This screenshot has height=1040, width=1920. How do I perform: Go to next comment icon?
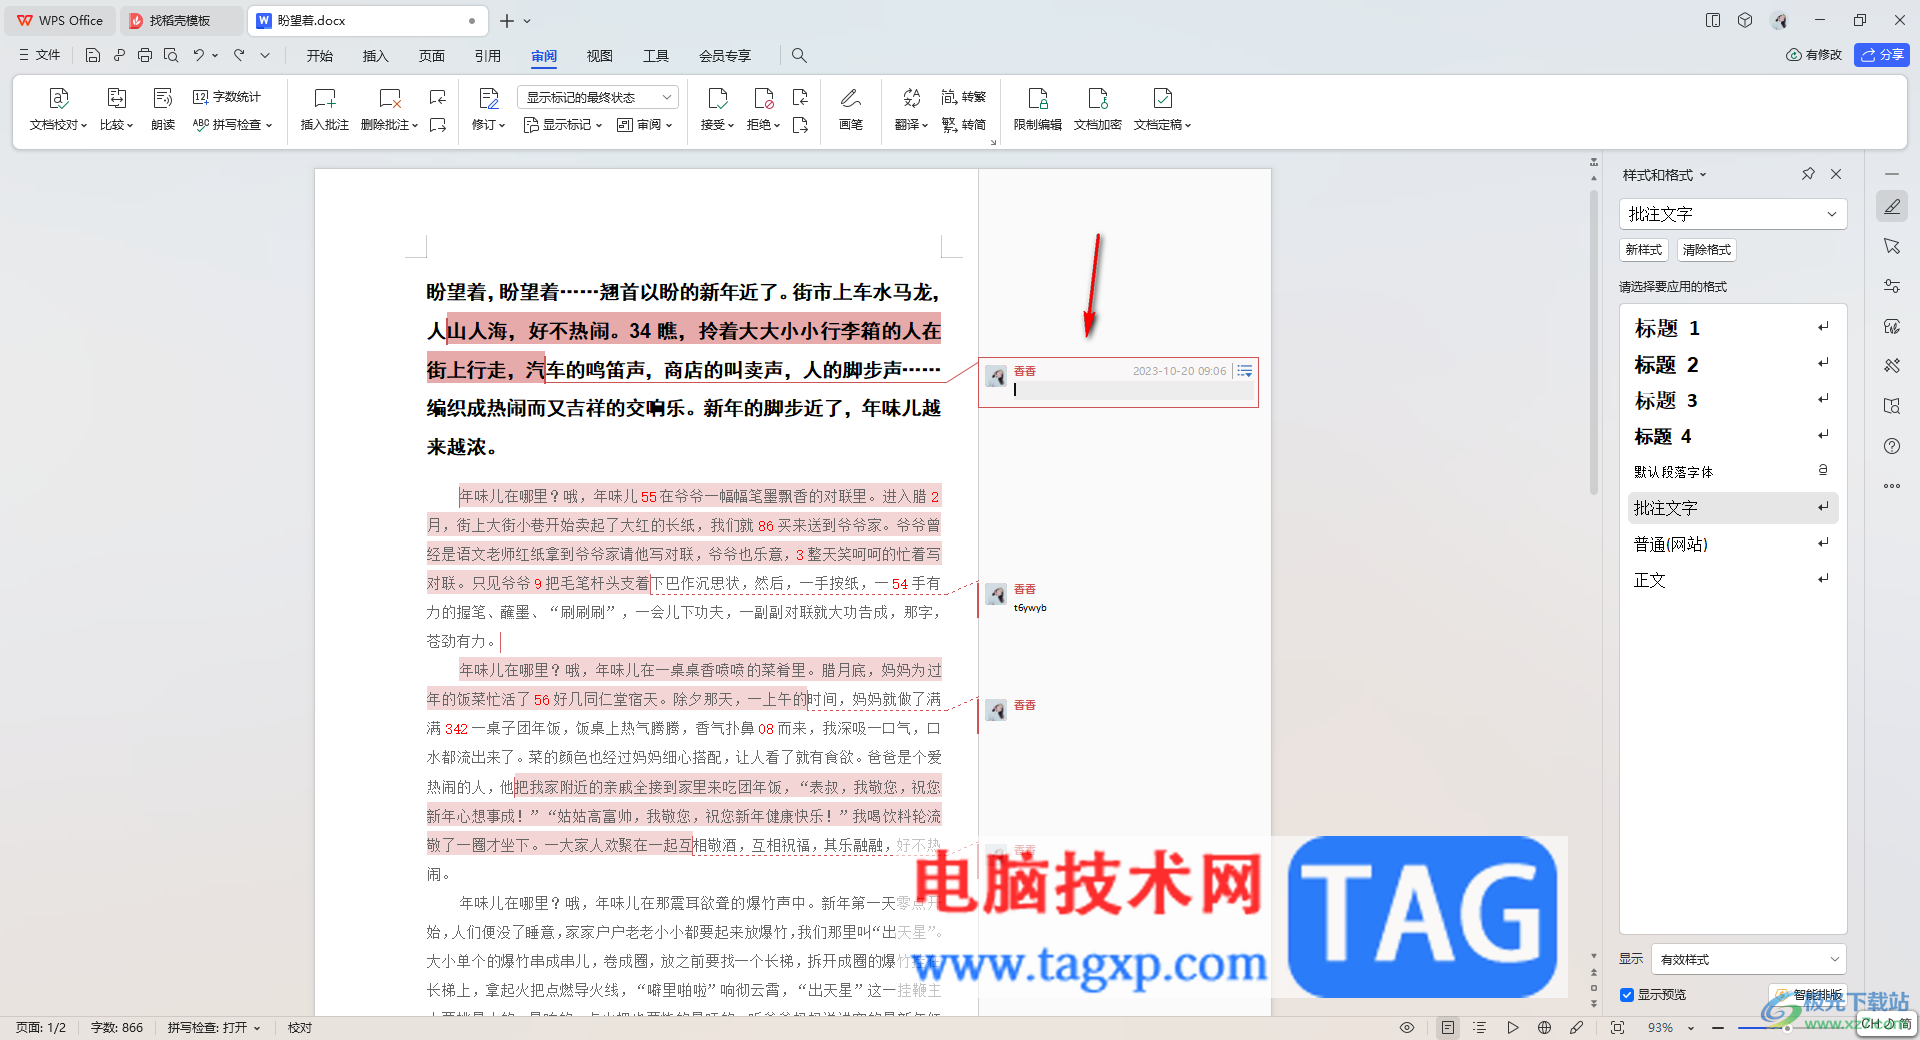[438, 125]
